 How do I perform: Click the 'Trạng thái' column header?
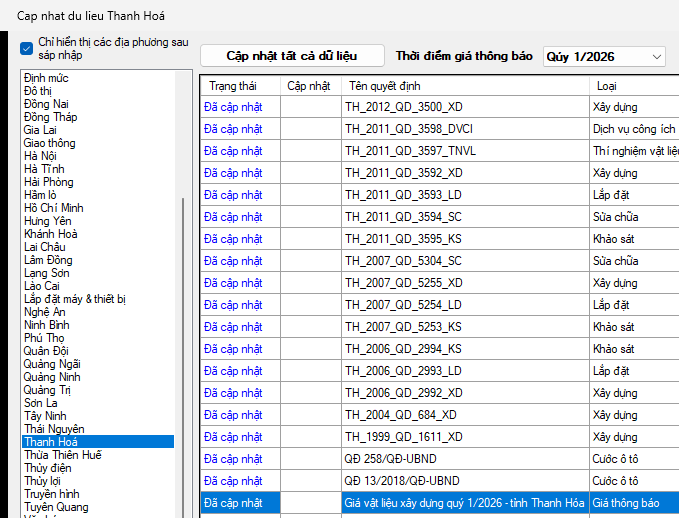tap(232, 86)
